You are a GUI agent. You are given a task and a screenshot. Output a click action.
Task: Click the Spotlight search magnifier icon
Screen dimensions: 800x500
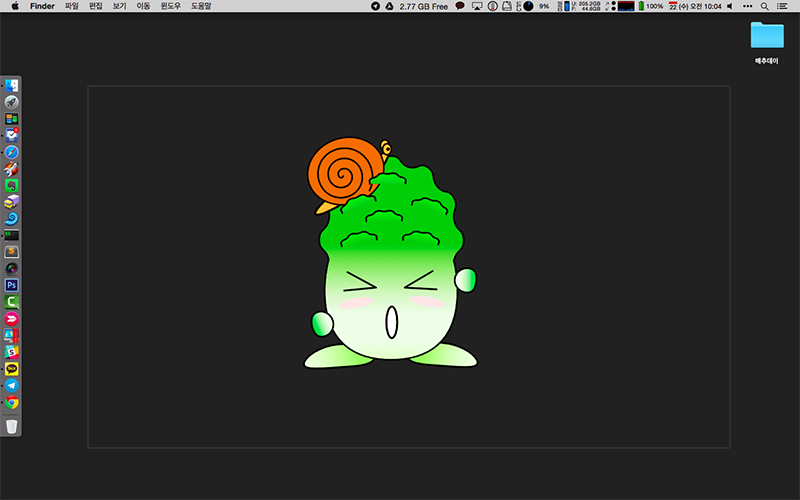pyautogui.click(x=765, y=6)
